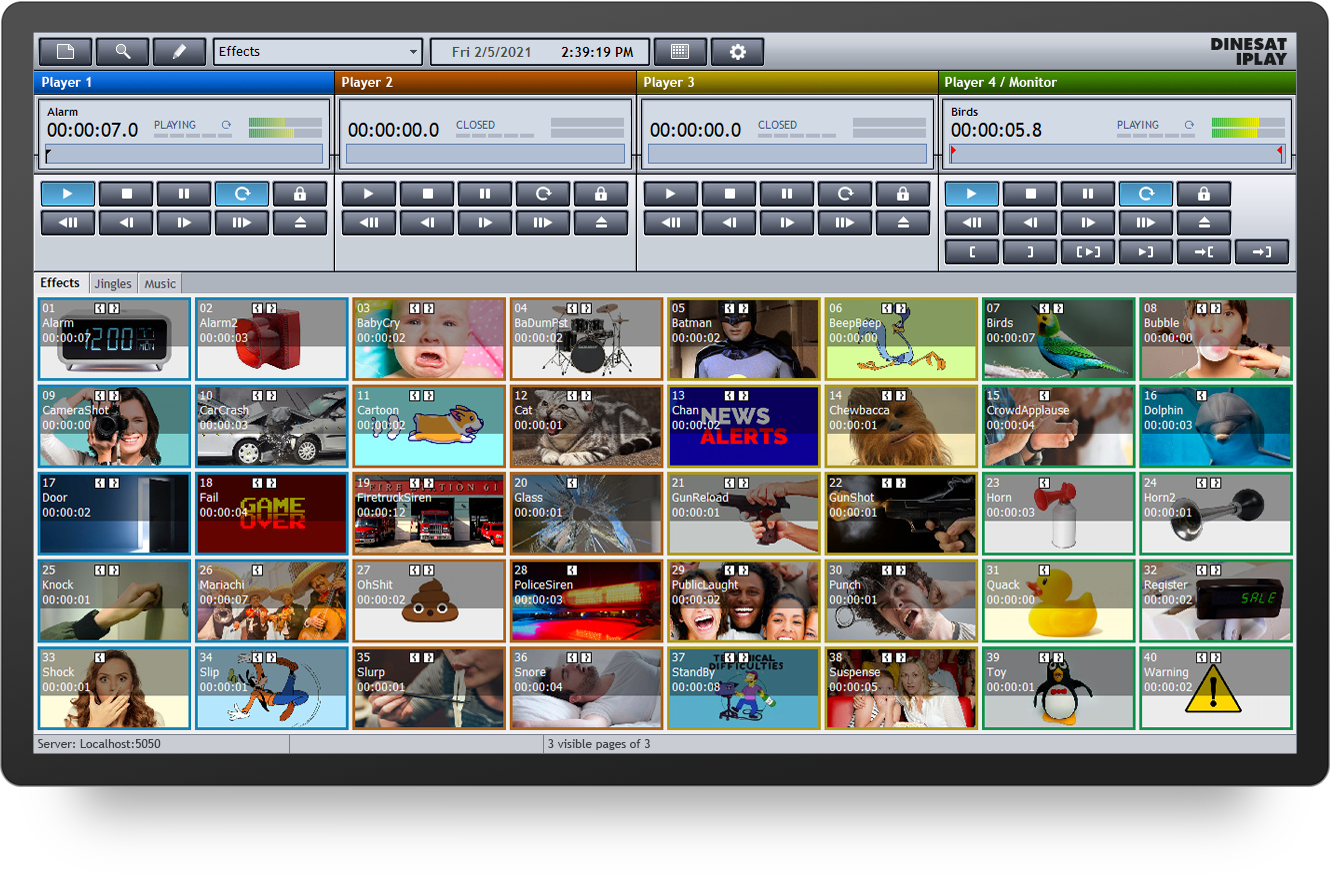Open the search magnifier tool

tap(122, 52)
